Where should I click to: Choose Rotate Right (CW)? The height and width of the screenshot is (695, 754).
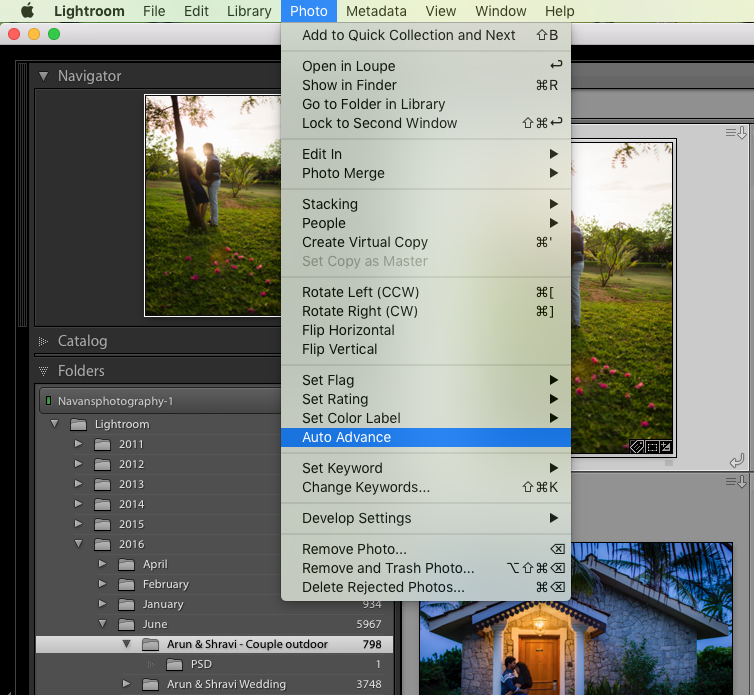pos(426,311)
